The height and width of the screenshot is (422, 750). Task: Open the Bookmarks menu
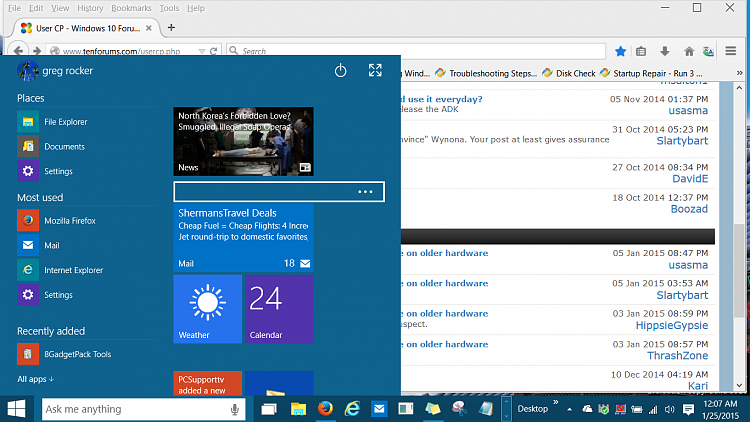(131, 8)
